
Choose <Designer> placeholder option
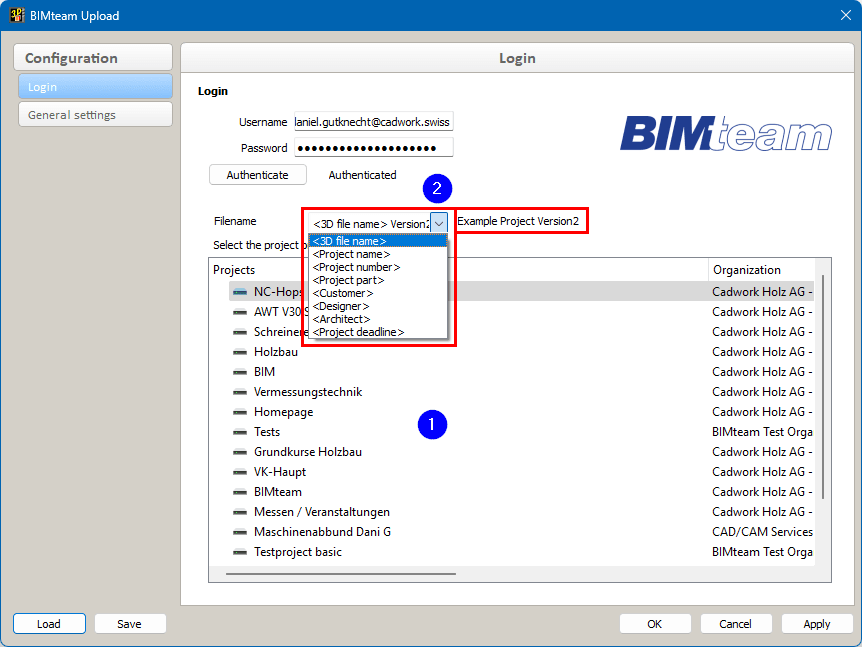coord(378,306)
